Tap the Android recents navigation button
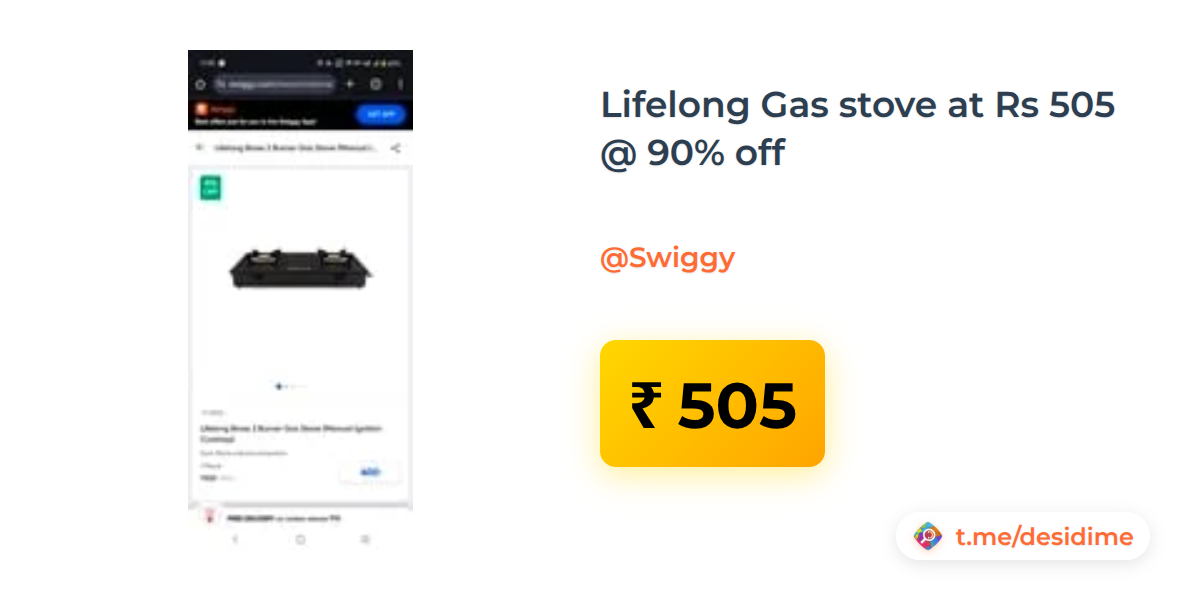This screenshot has height=600, width=1200. coord(365,539)
